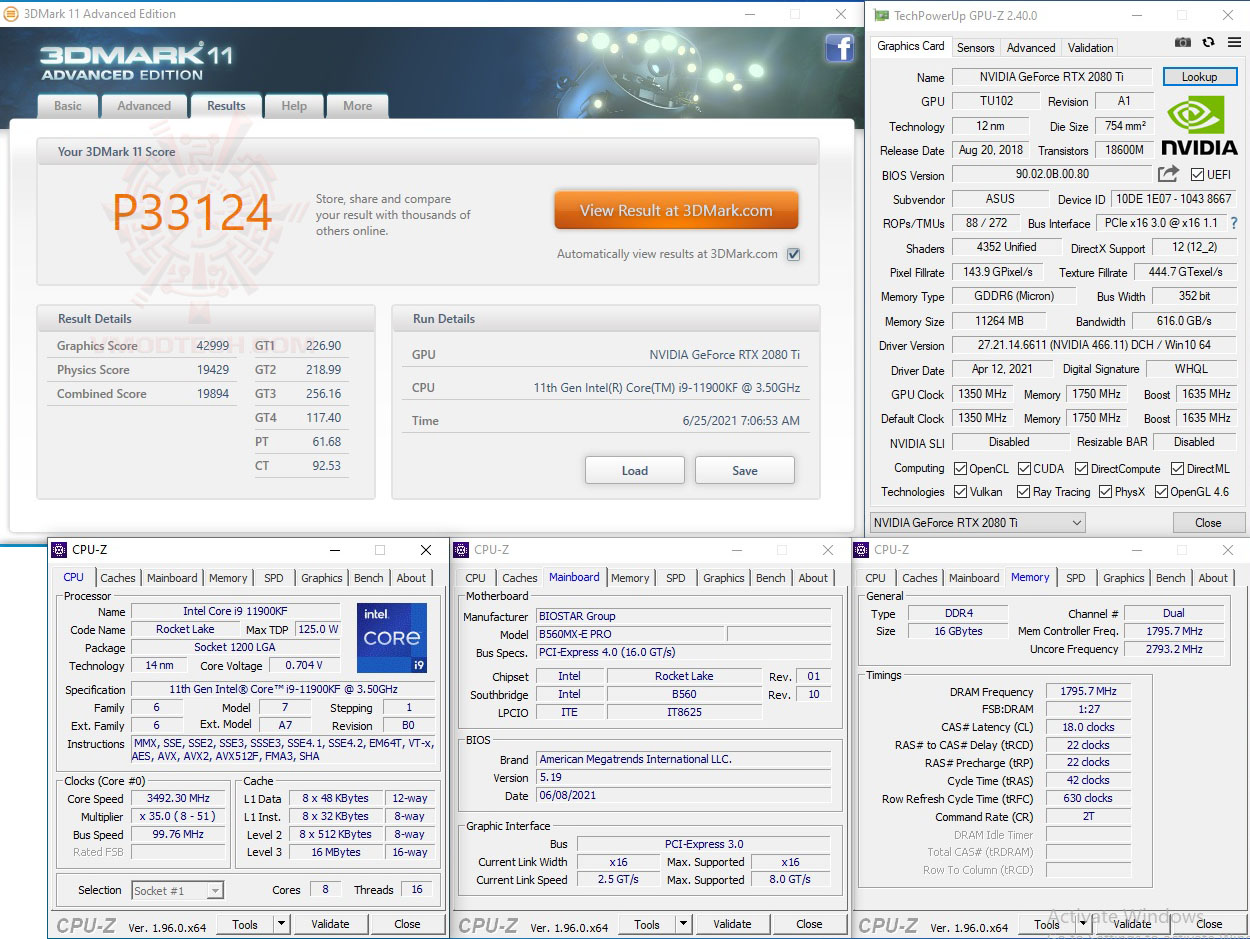
Task: Click the Core Speed value field in CPU-Z
Action: tap(178, 799)
